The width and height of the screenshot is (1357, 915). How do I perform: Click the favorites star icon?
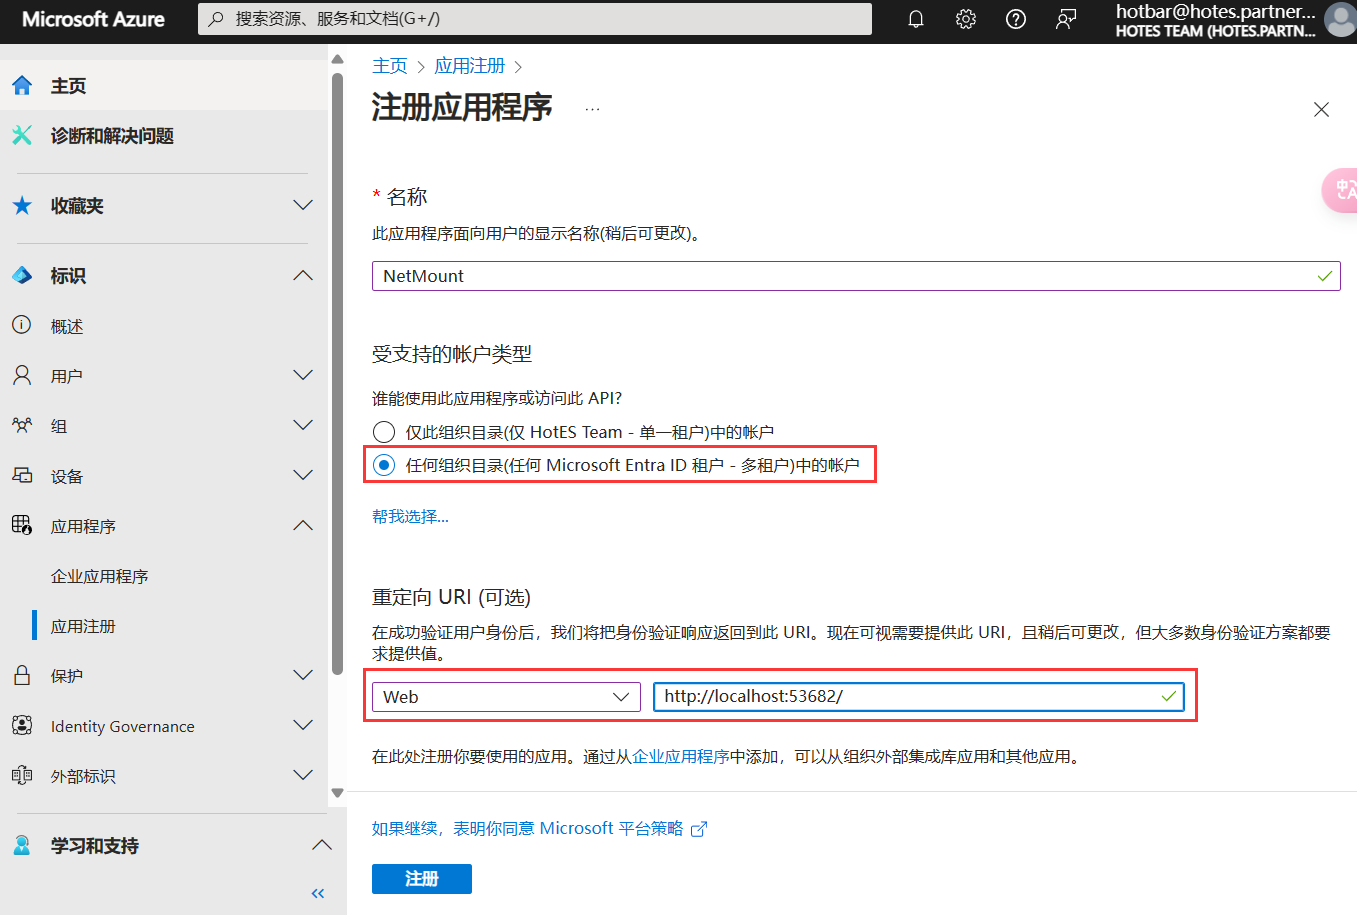pyautogui.click(x=22, y=205)
